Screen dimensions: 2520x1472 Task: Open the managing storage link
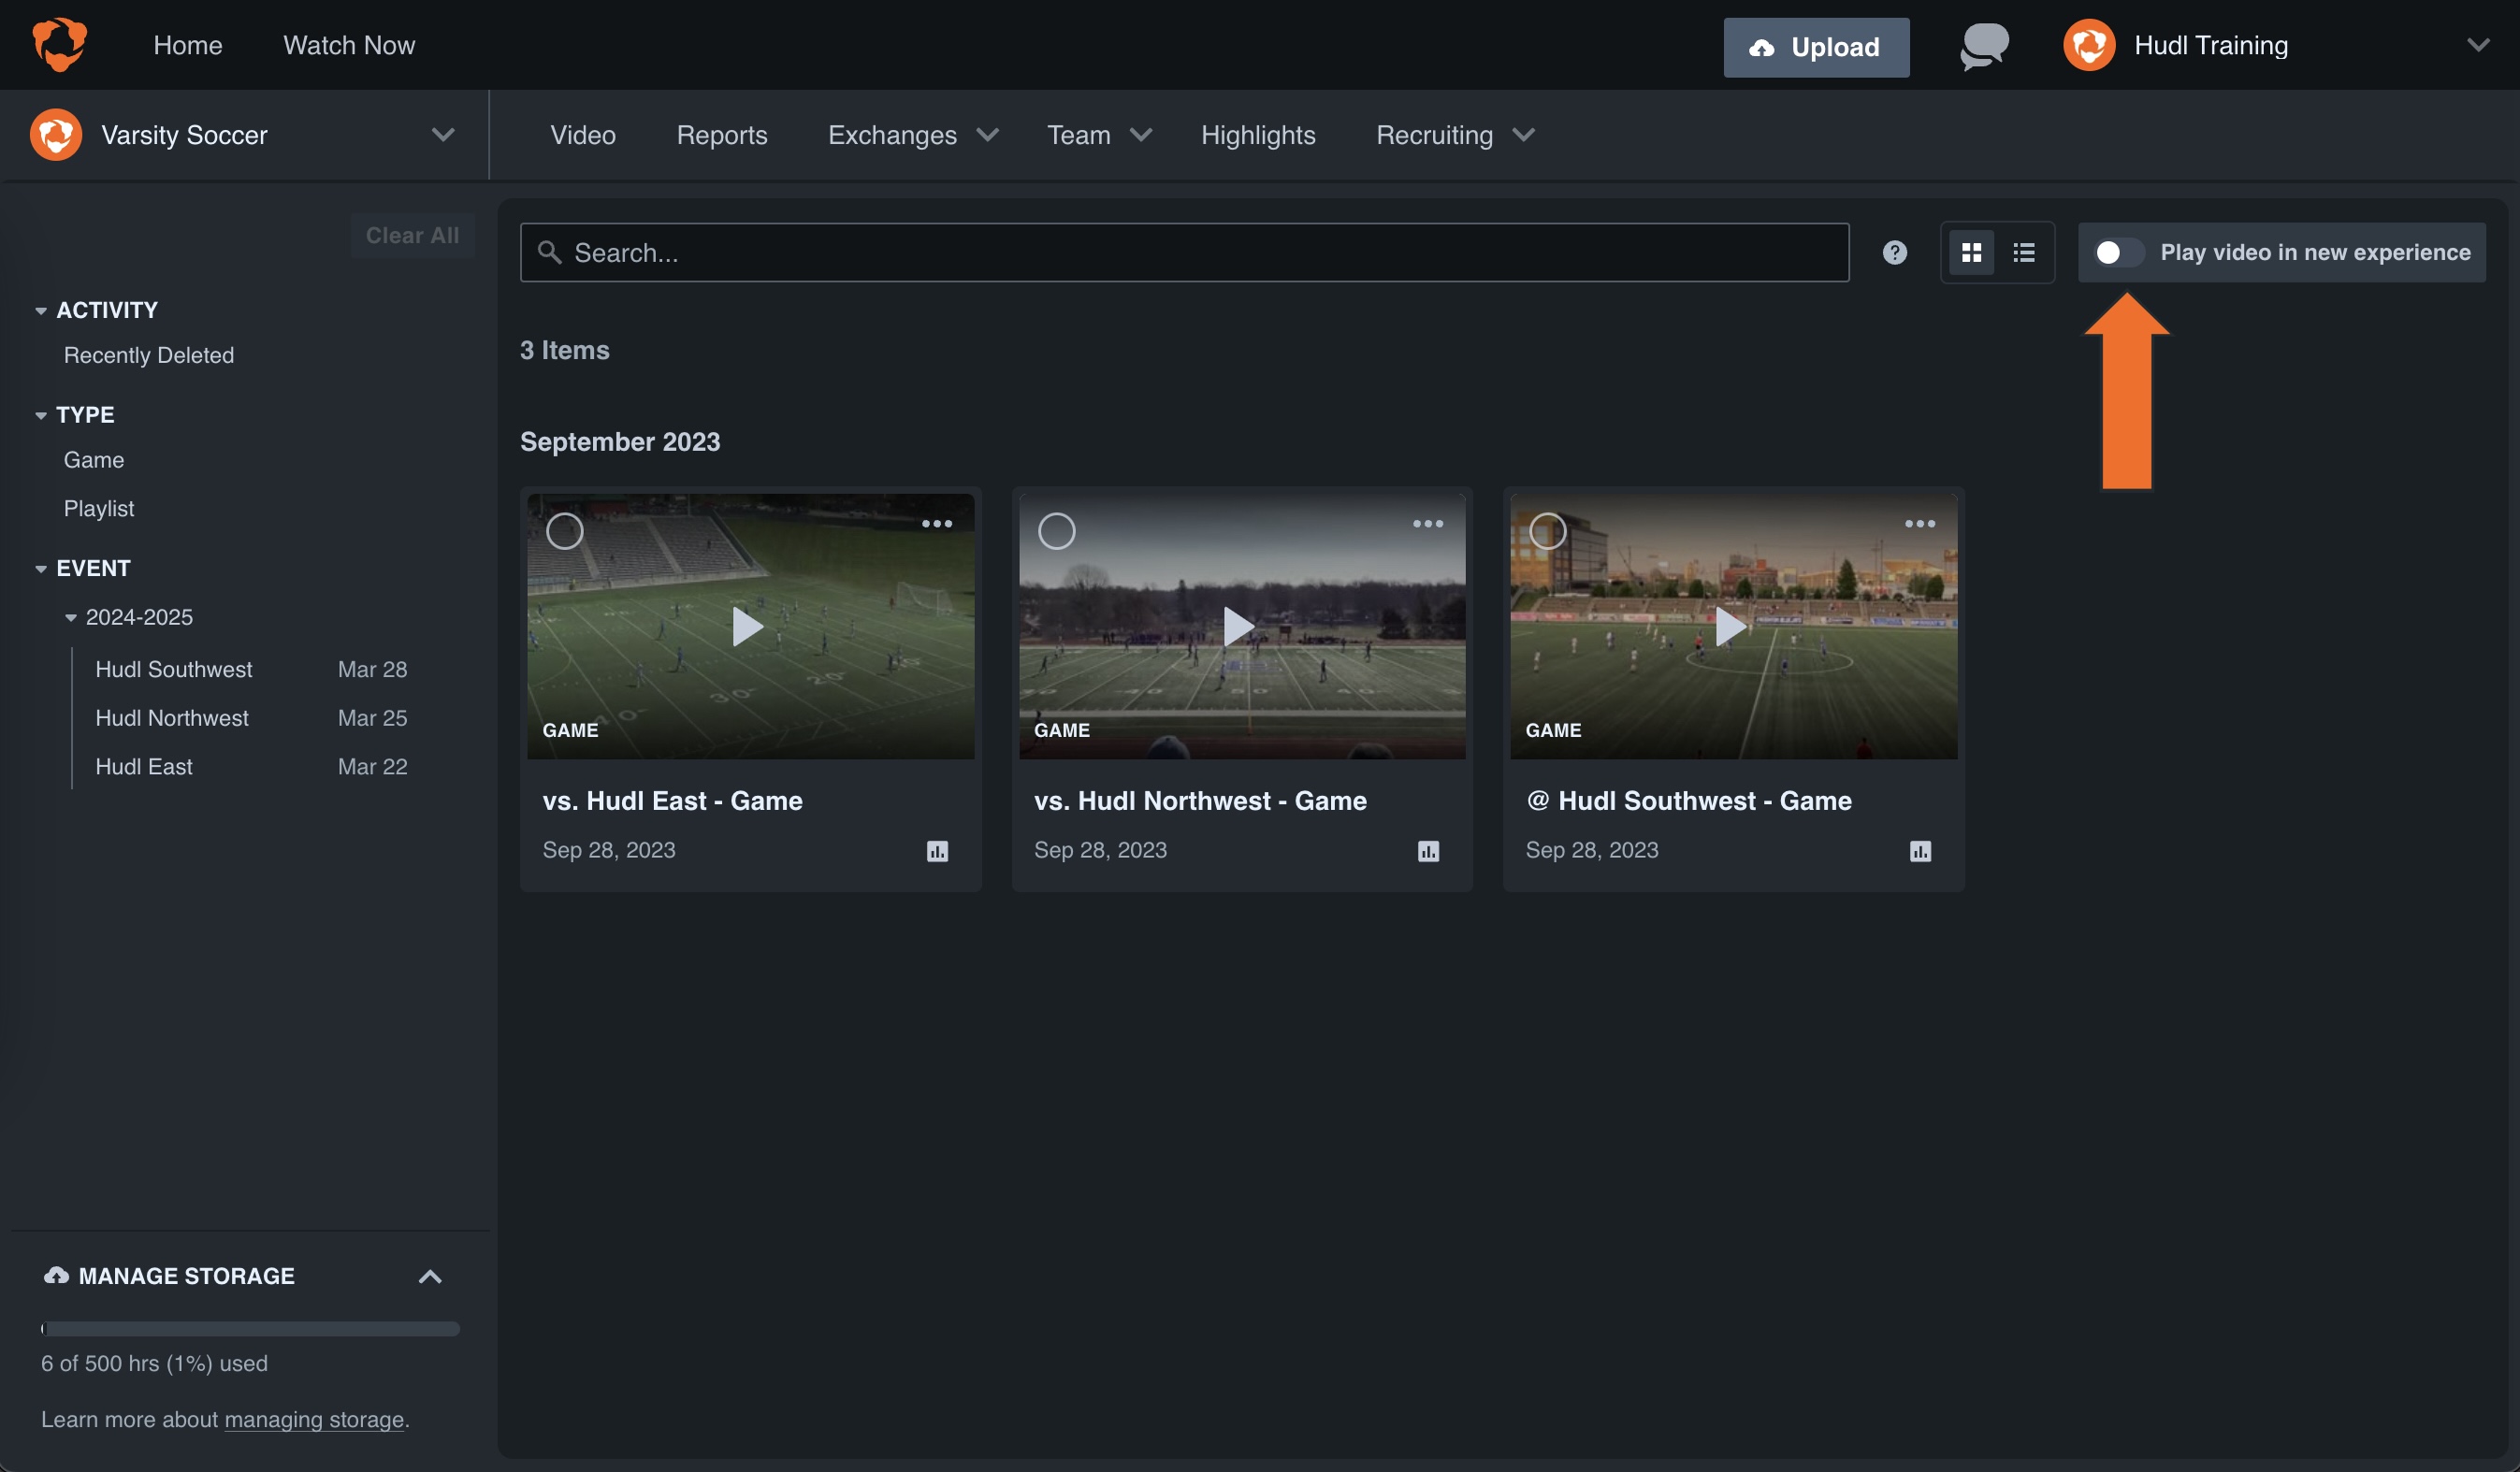click(314, 1419)
